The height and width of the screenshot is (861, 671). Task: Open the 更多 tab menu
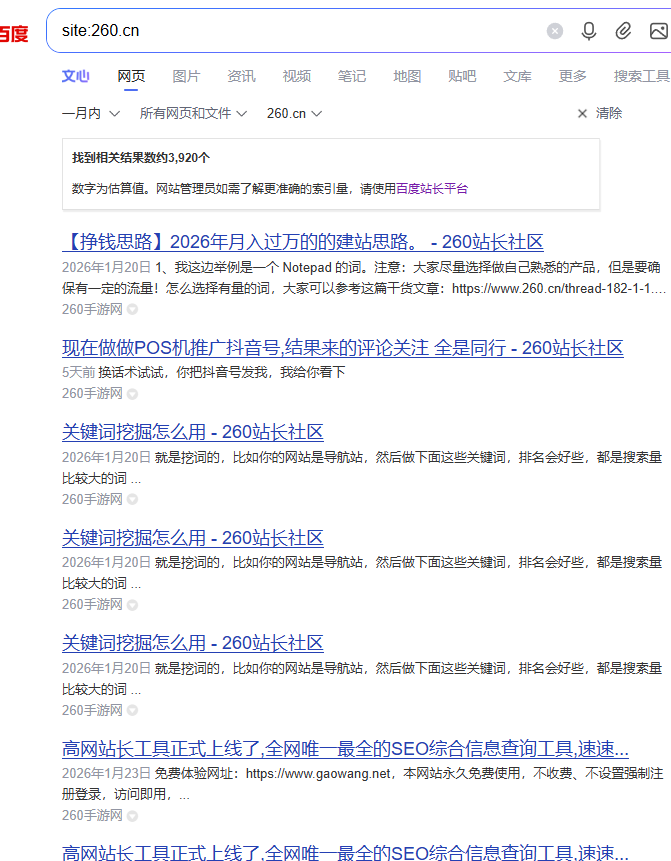[572, 76]
